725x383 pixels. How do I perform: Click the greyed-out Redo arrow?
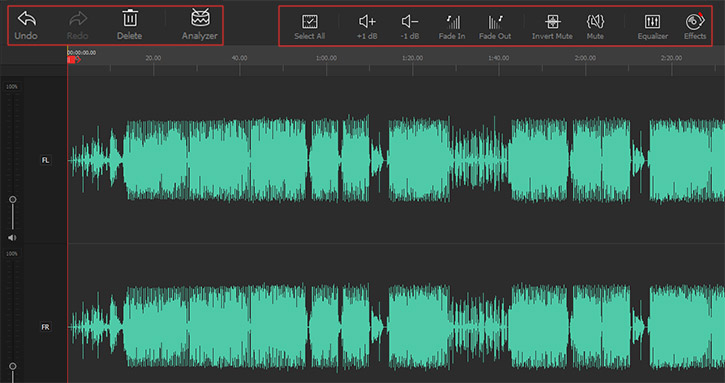pos(77,26)
